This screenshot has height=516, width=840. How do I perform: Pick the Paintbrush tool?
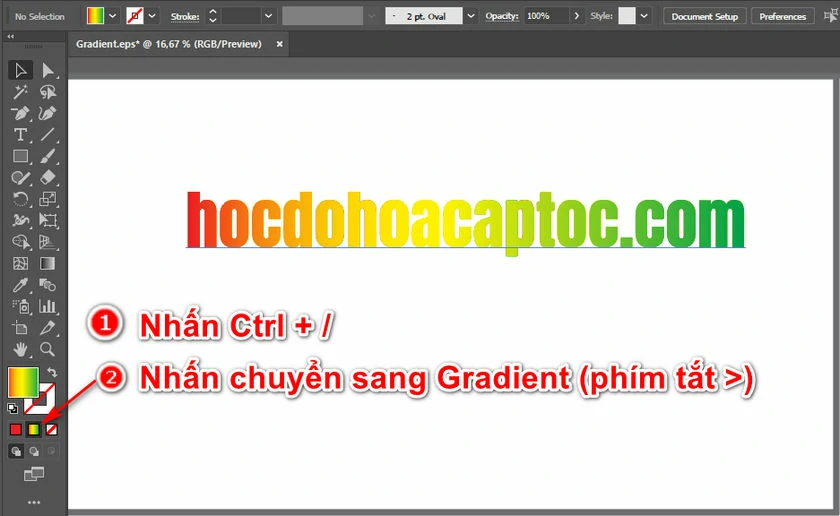(x=48, y=156)
